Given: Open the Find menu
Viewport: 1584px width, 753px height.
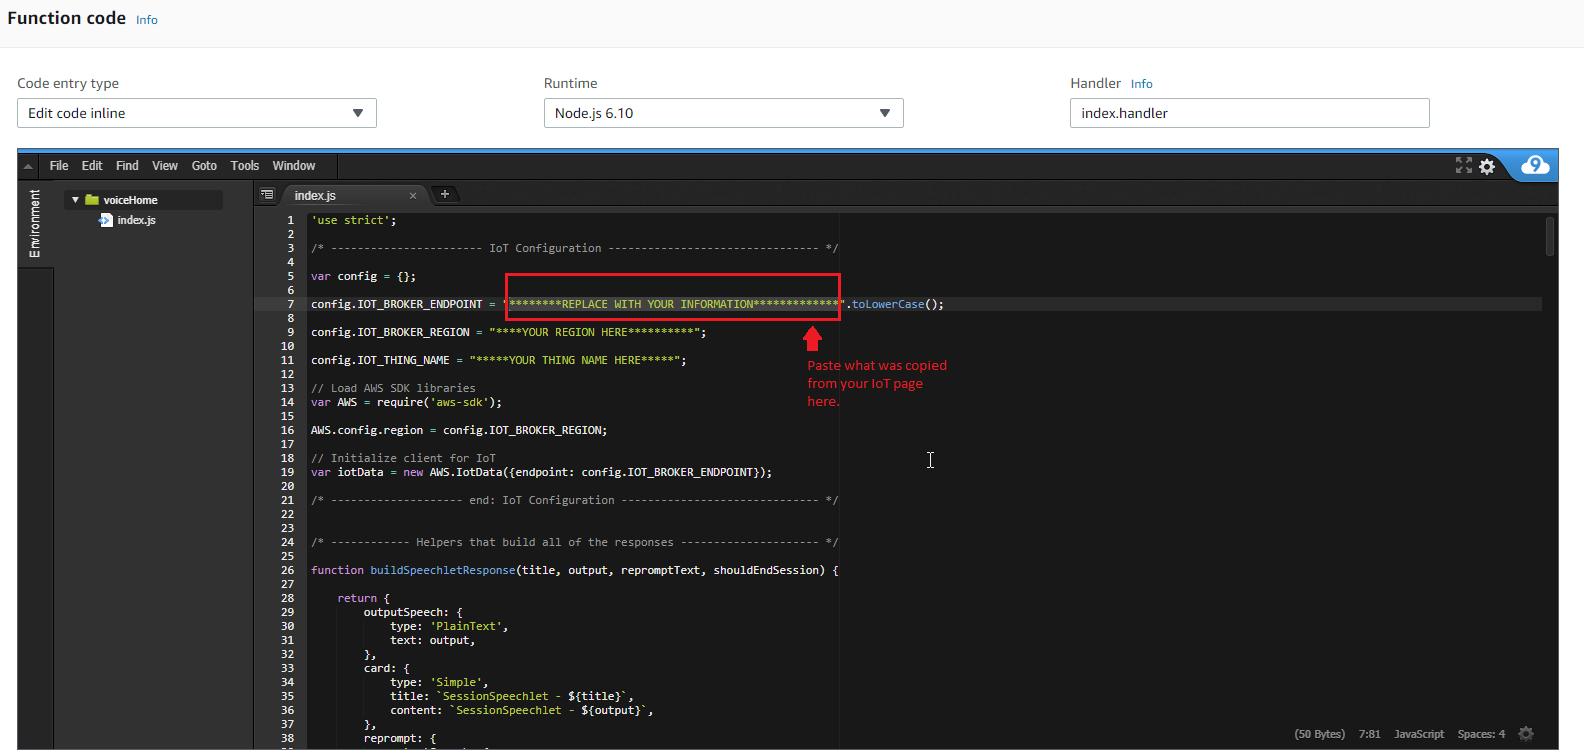Looking at the screenshot, I should coord(127,166).
